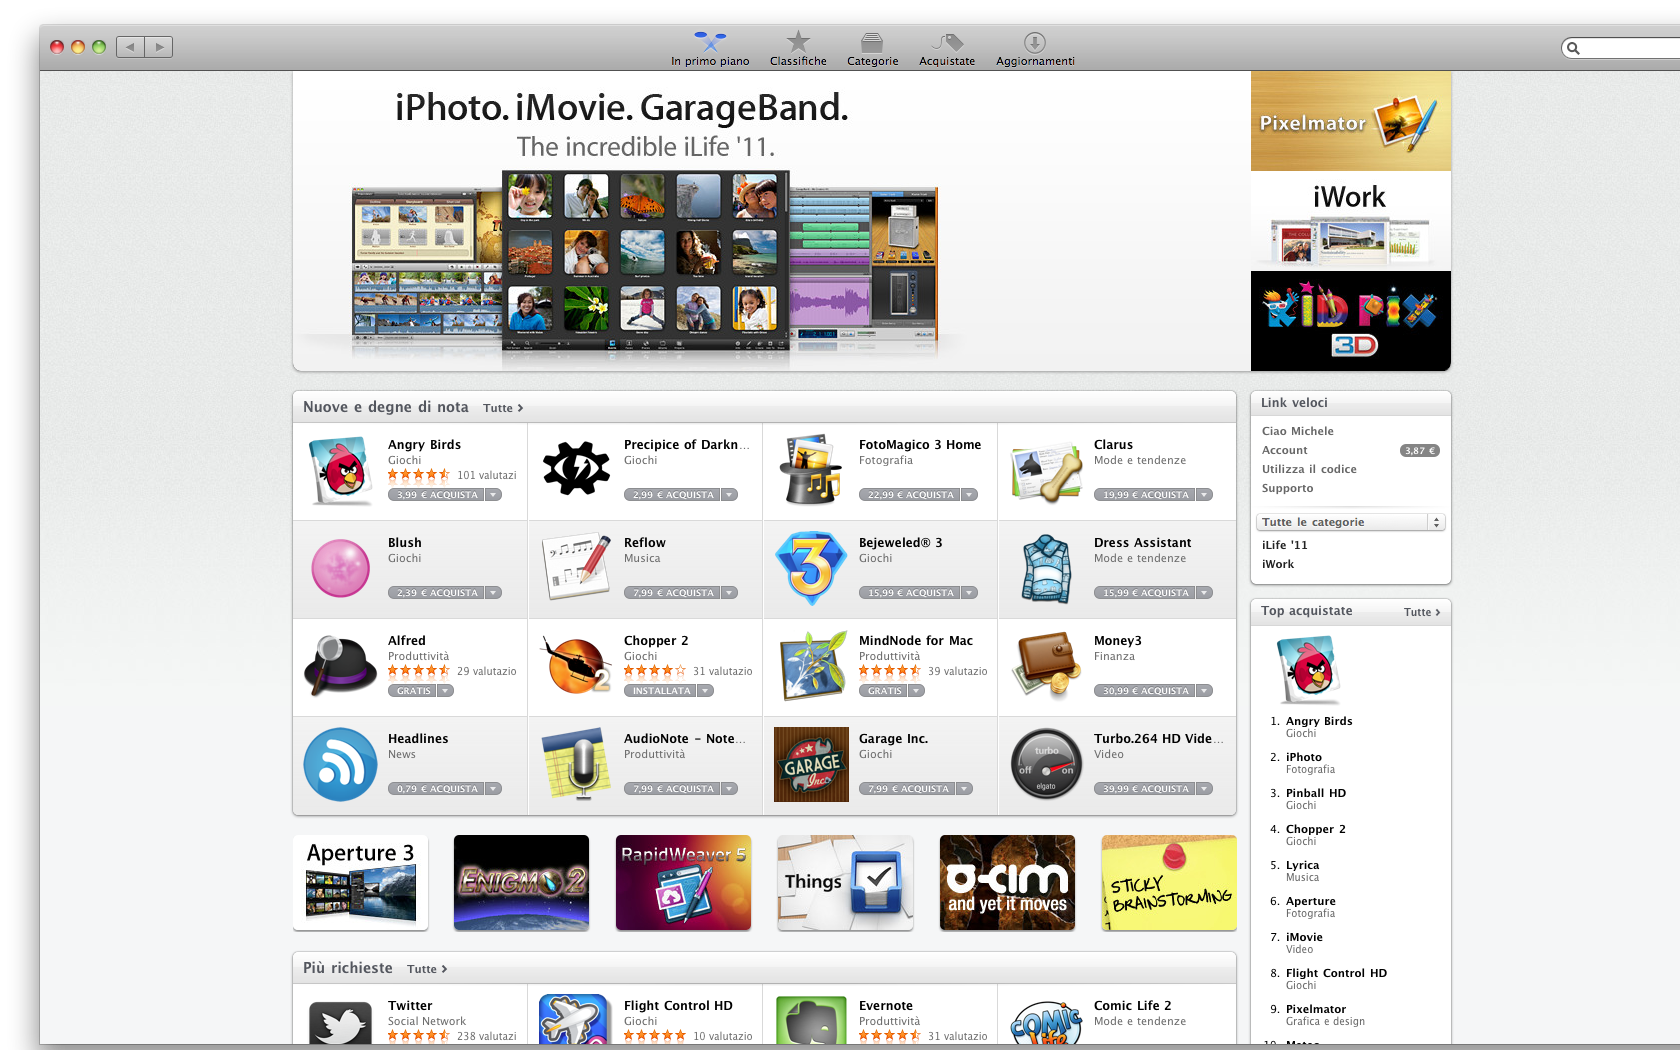Open dropdown arrow beside Angry Birds price
The height and width of the screenshot is (1050, 1680).
click(x=494, y=495)
